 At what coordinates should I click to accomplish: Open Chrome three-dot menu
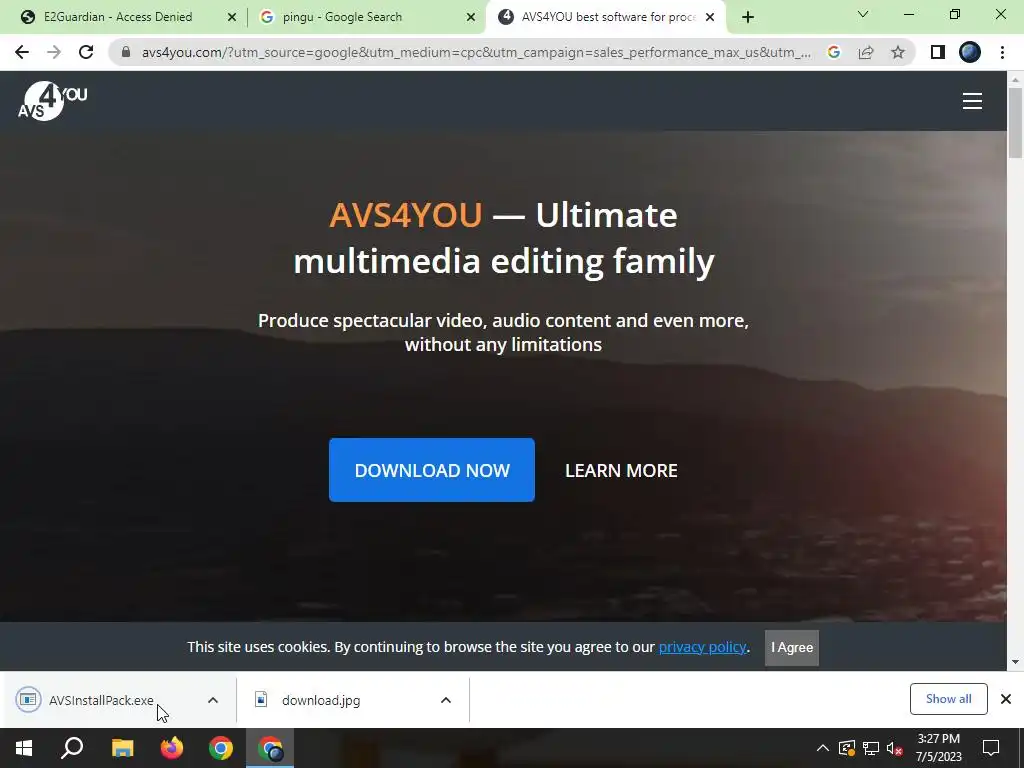tap(1002, 52)
